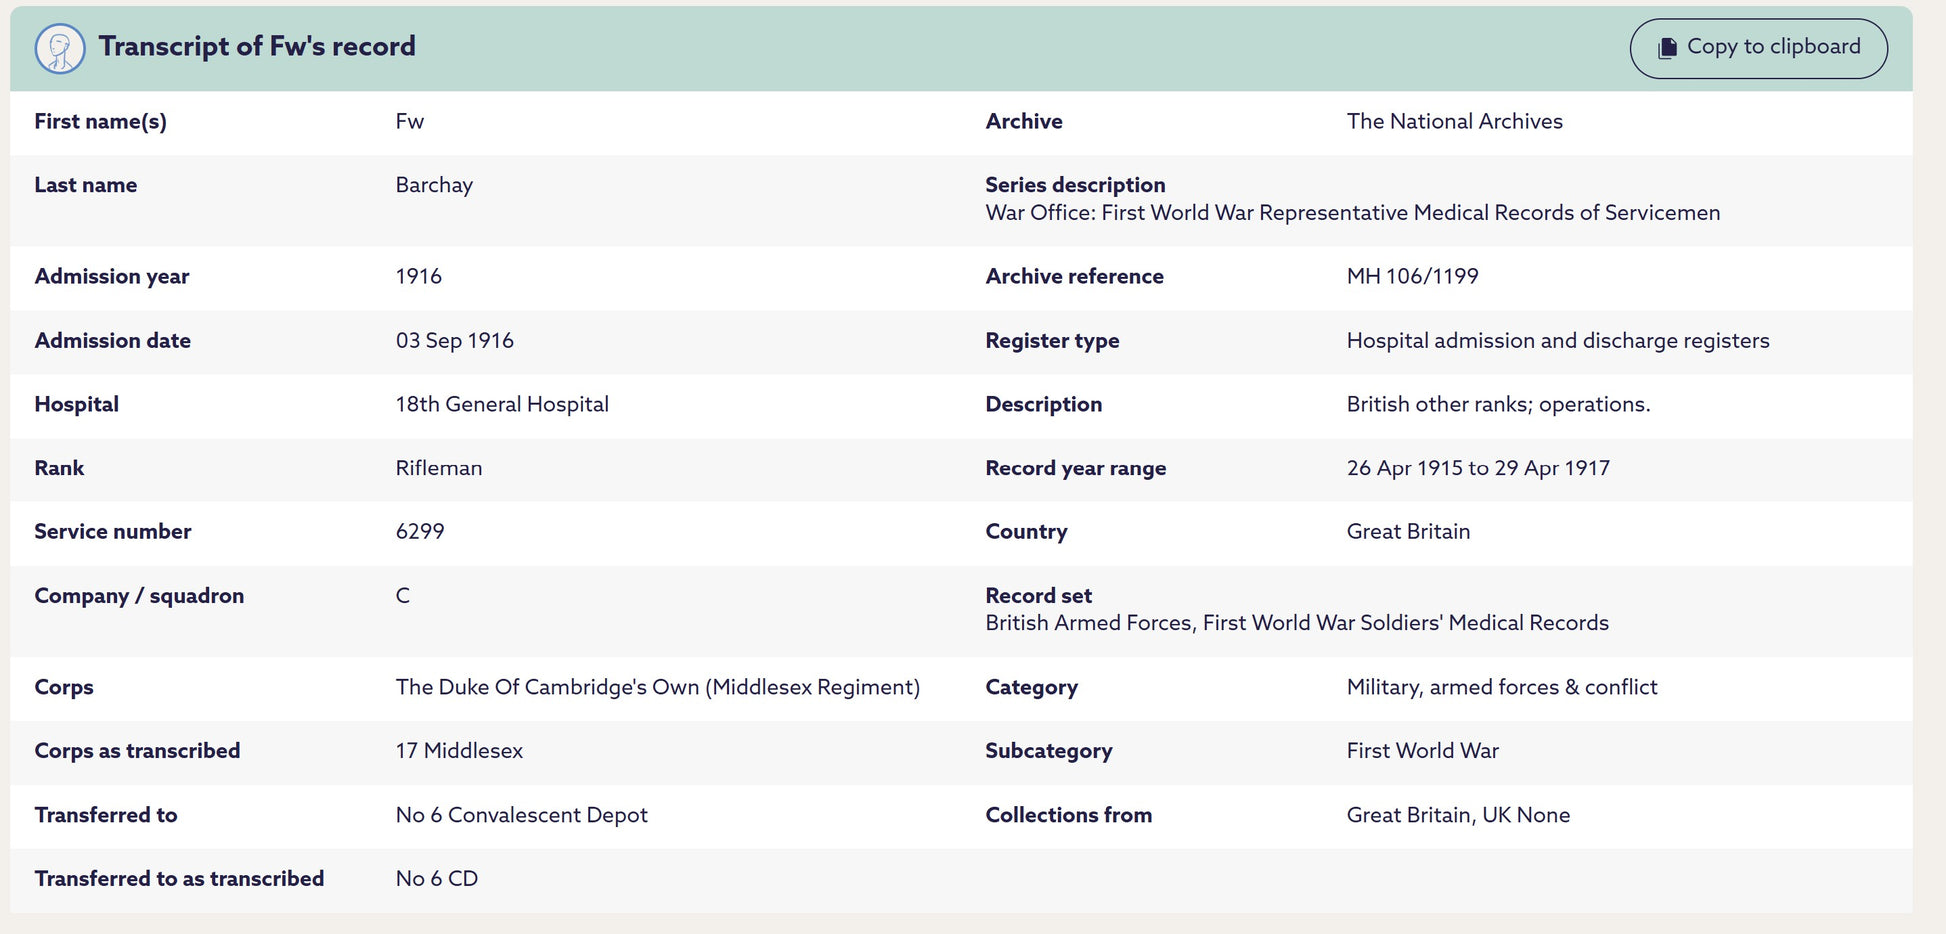This screenshot has width=1946, height=934.
Task: Select 'Hospital admission and discharge registers' text
Action: (x=1557, y=340)
